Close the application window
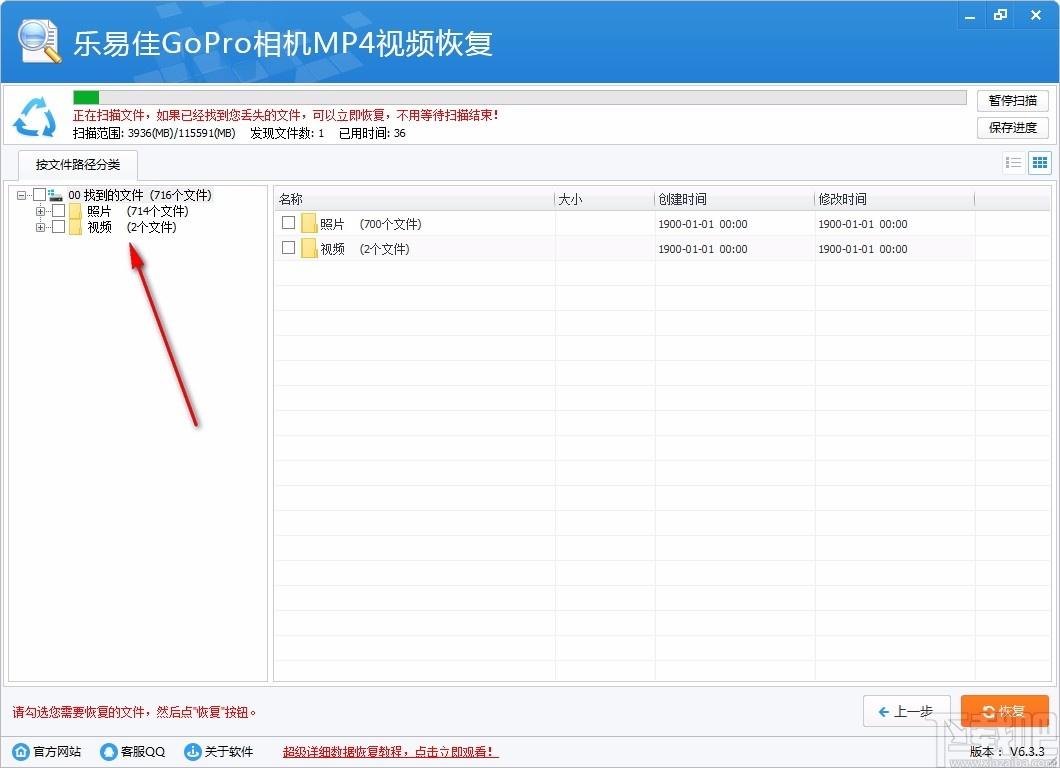The image size is (1060, 768). click(x=1036, y=16)
